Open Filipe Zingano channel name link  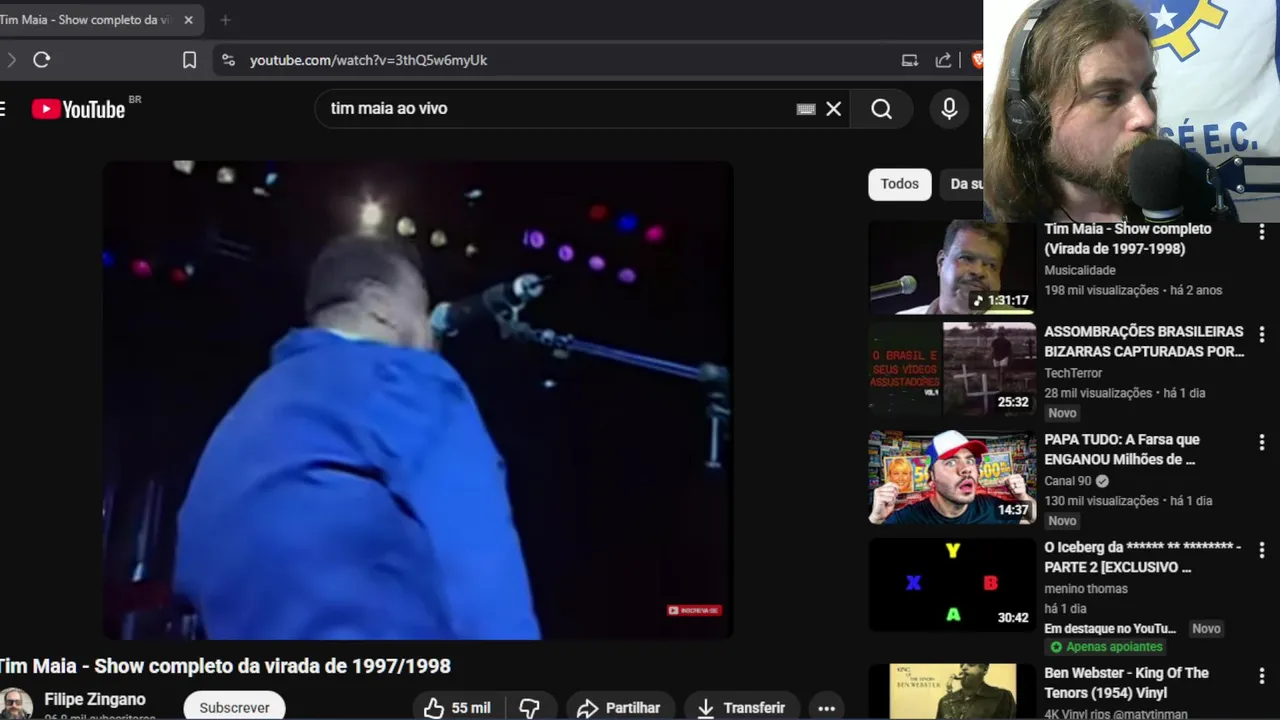(x=95, y=699)
